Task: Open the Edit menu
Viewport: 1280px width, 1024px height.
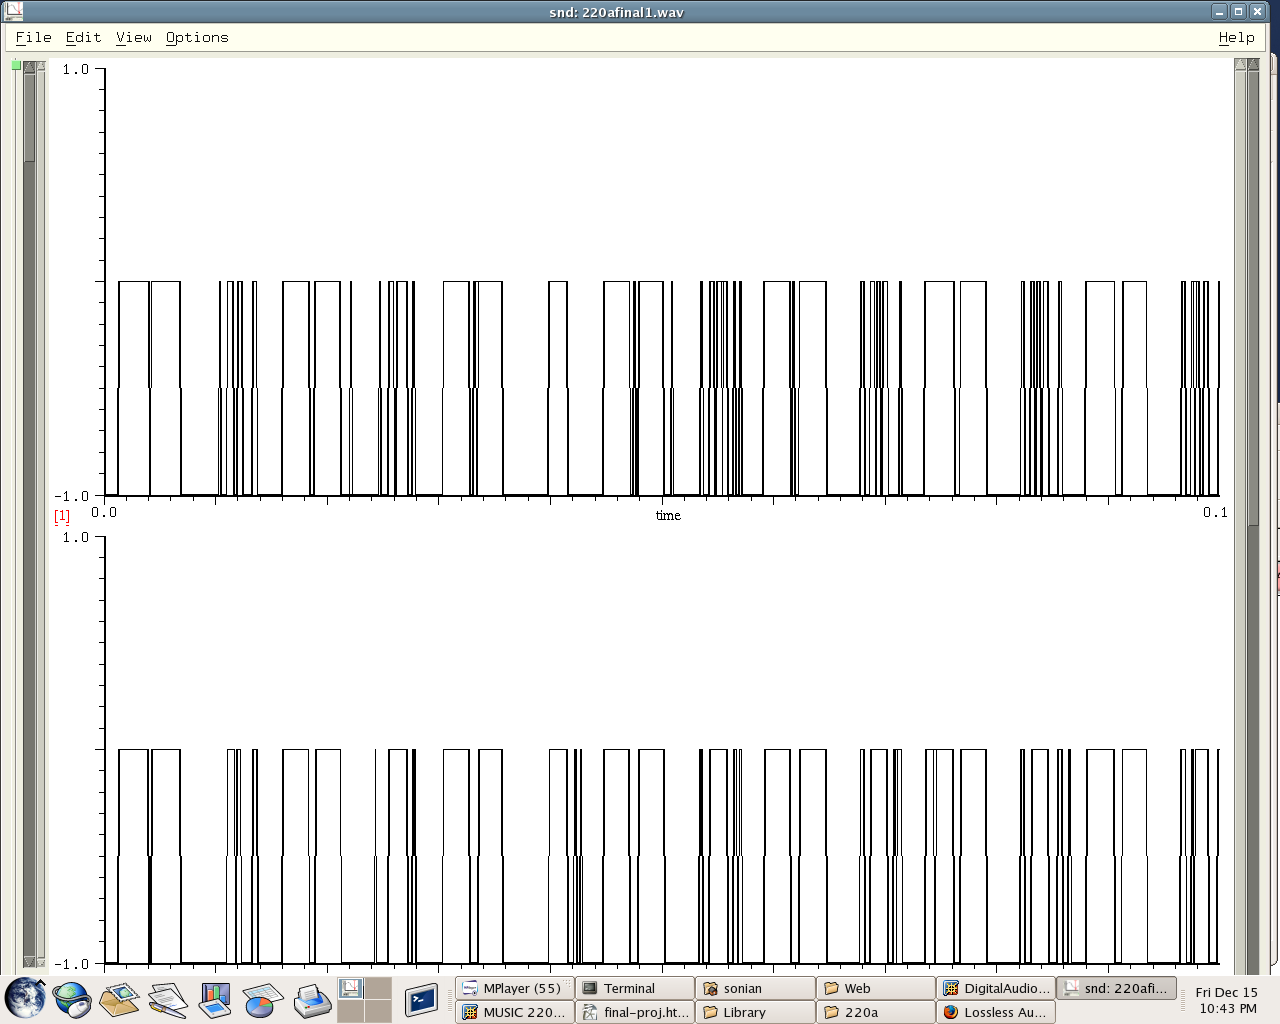Action: pyautogui.click(x=83, y=37)
